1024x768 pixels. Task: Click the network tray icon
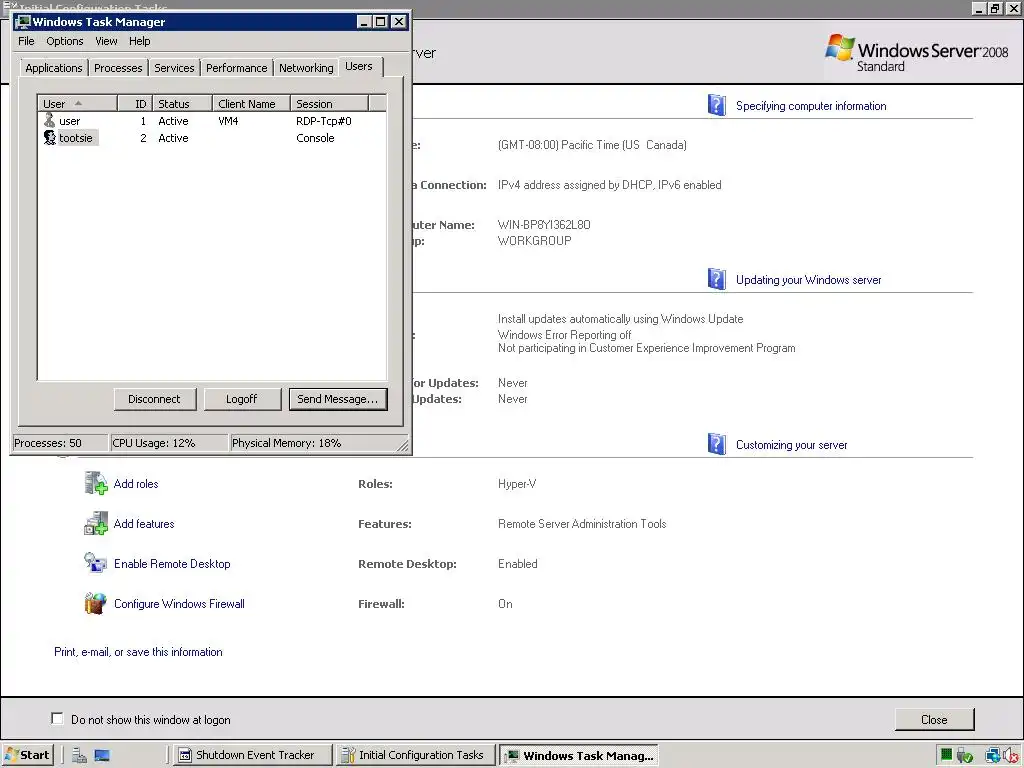(x=992, y=756)
